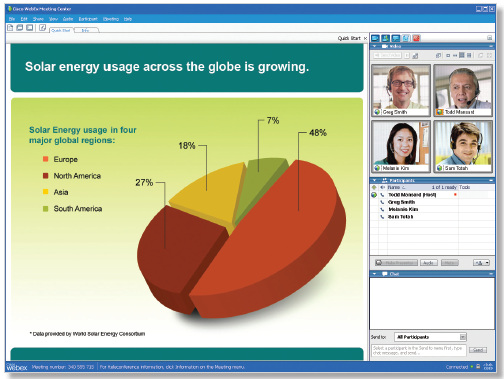Open the Share menu
504x379 pixels.
point(38,19)
